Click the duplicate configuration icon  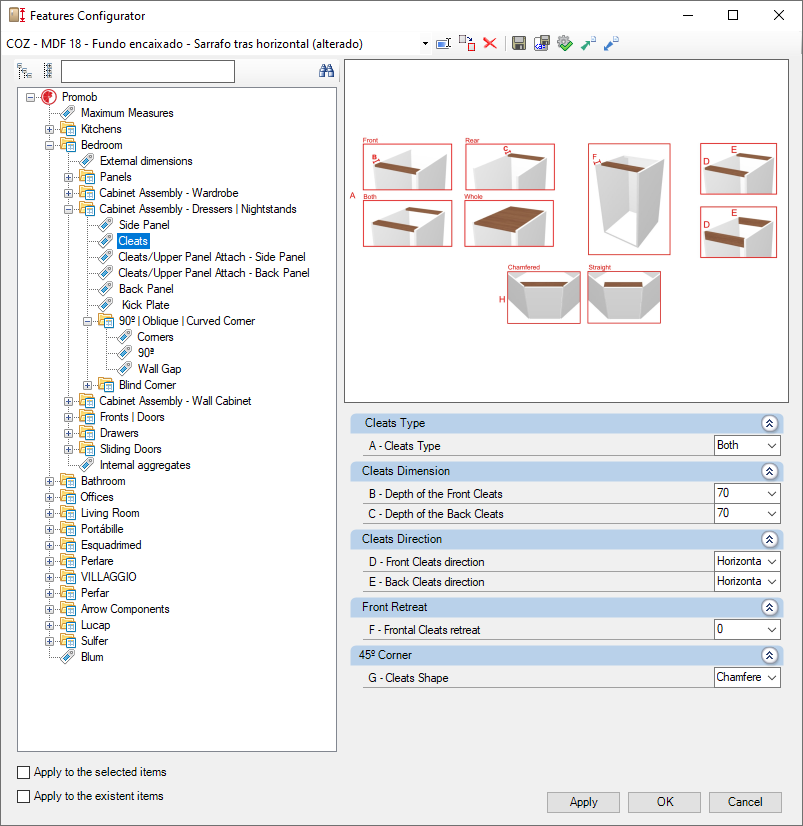click(x=467, y=43)
